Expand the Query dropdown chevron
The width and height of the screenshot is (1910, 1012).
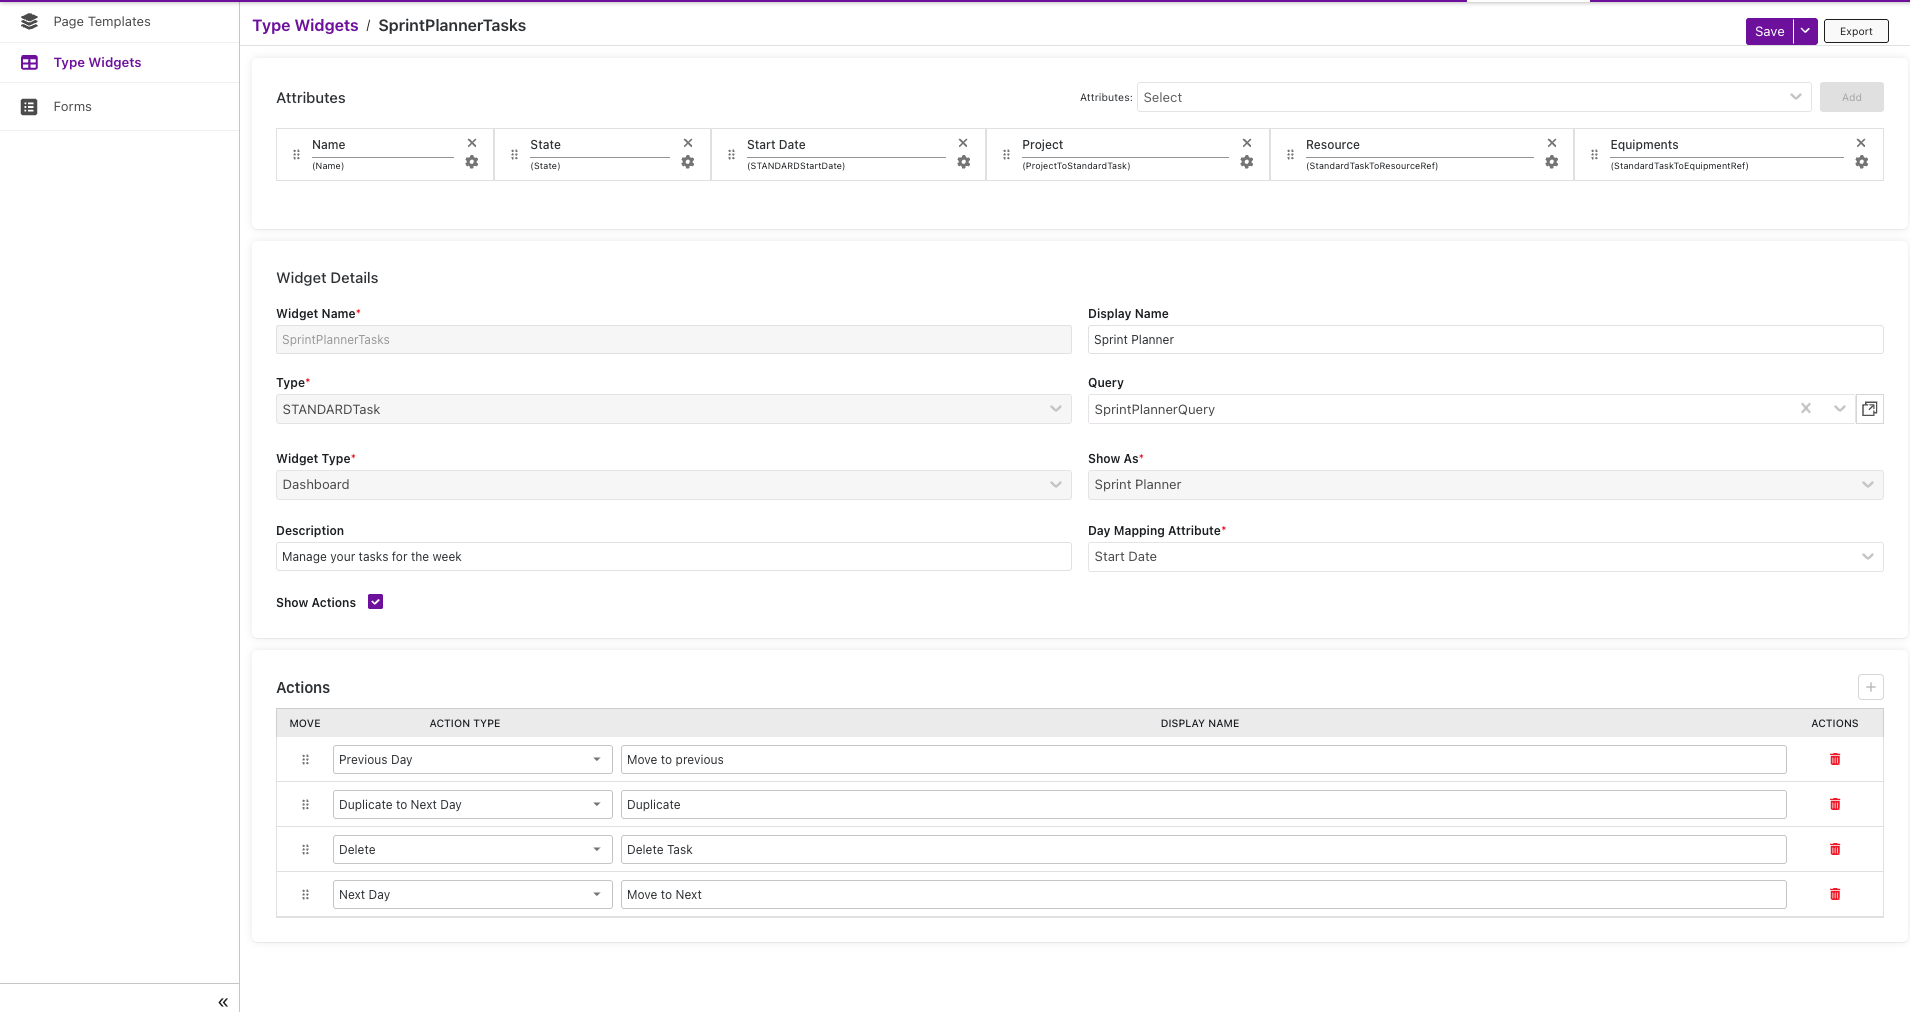[x=1839, y=408]
